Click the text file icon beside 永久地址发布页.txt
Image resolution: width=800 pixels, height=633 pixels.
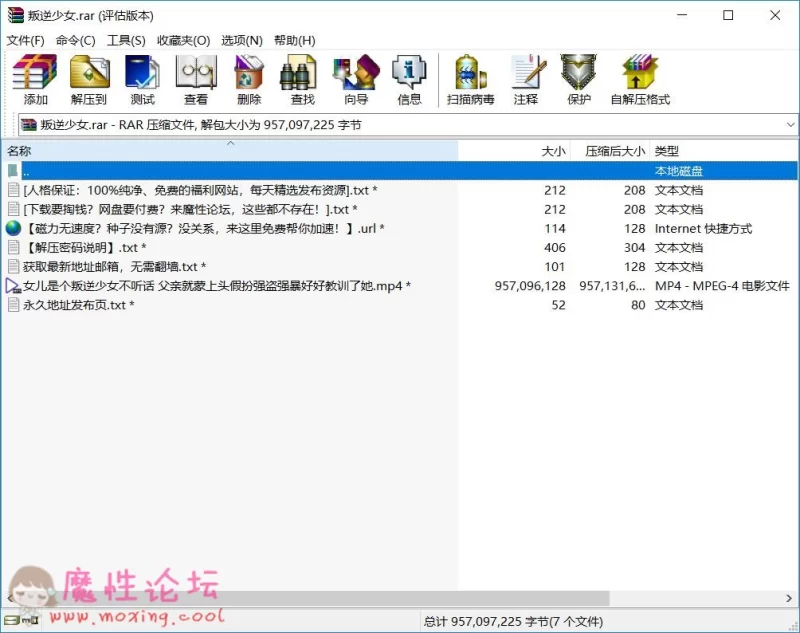tap(14, 305)
